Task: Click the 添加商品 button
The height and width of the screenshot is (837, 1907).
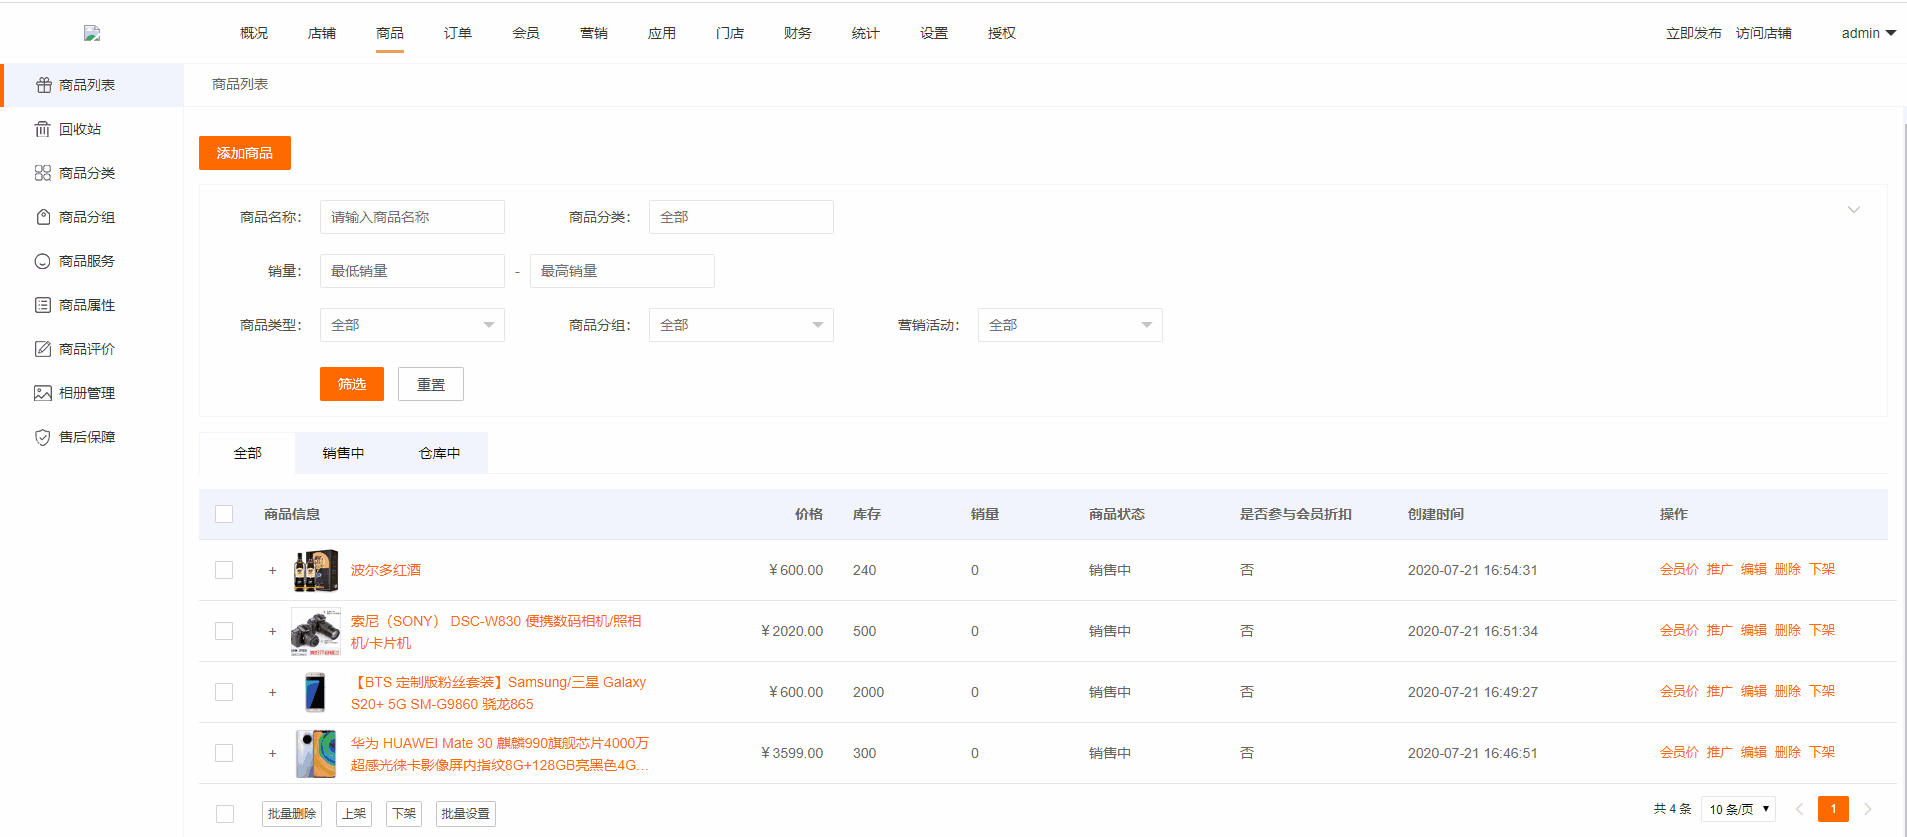Action: [245, 153]
